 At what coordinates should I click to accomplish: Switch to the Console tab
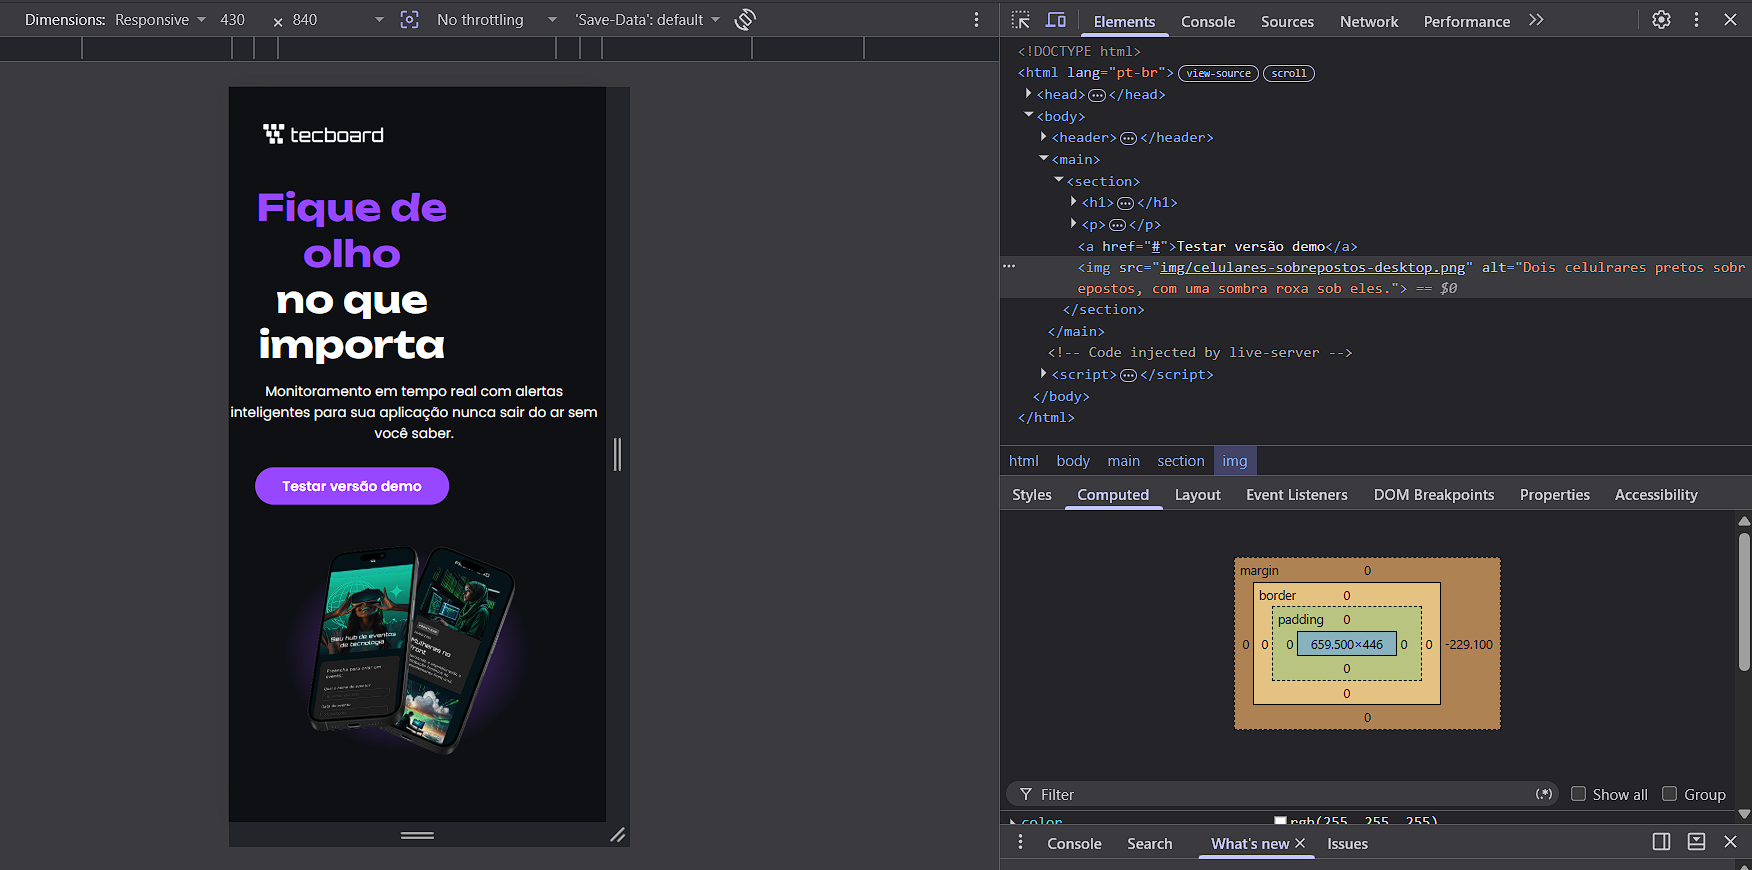[1208, 21]
